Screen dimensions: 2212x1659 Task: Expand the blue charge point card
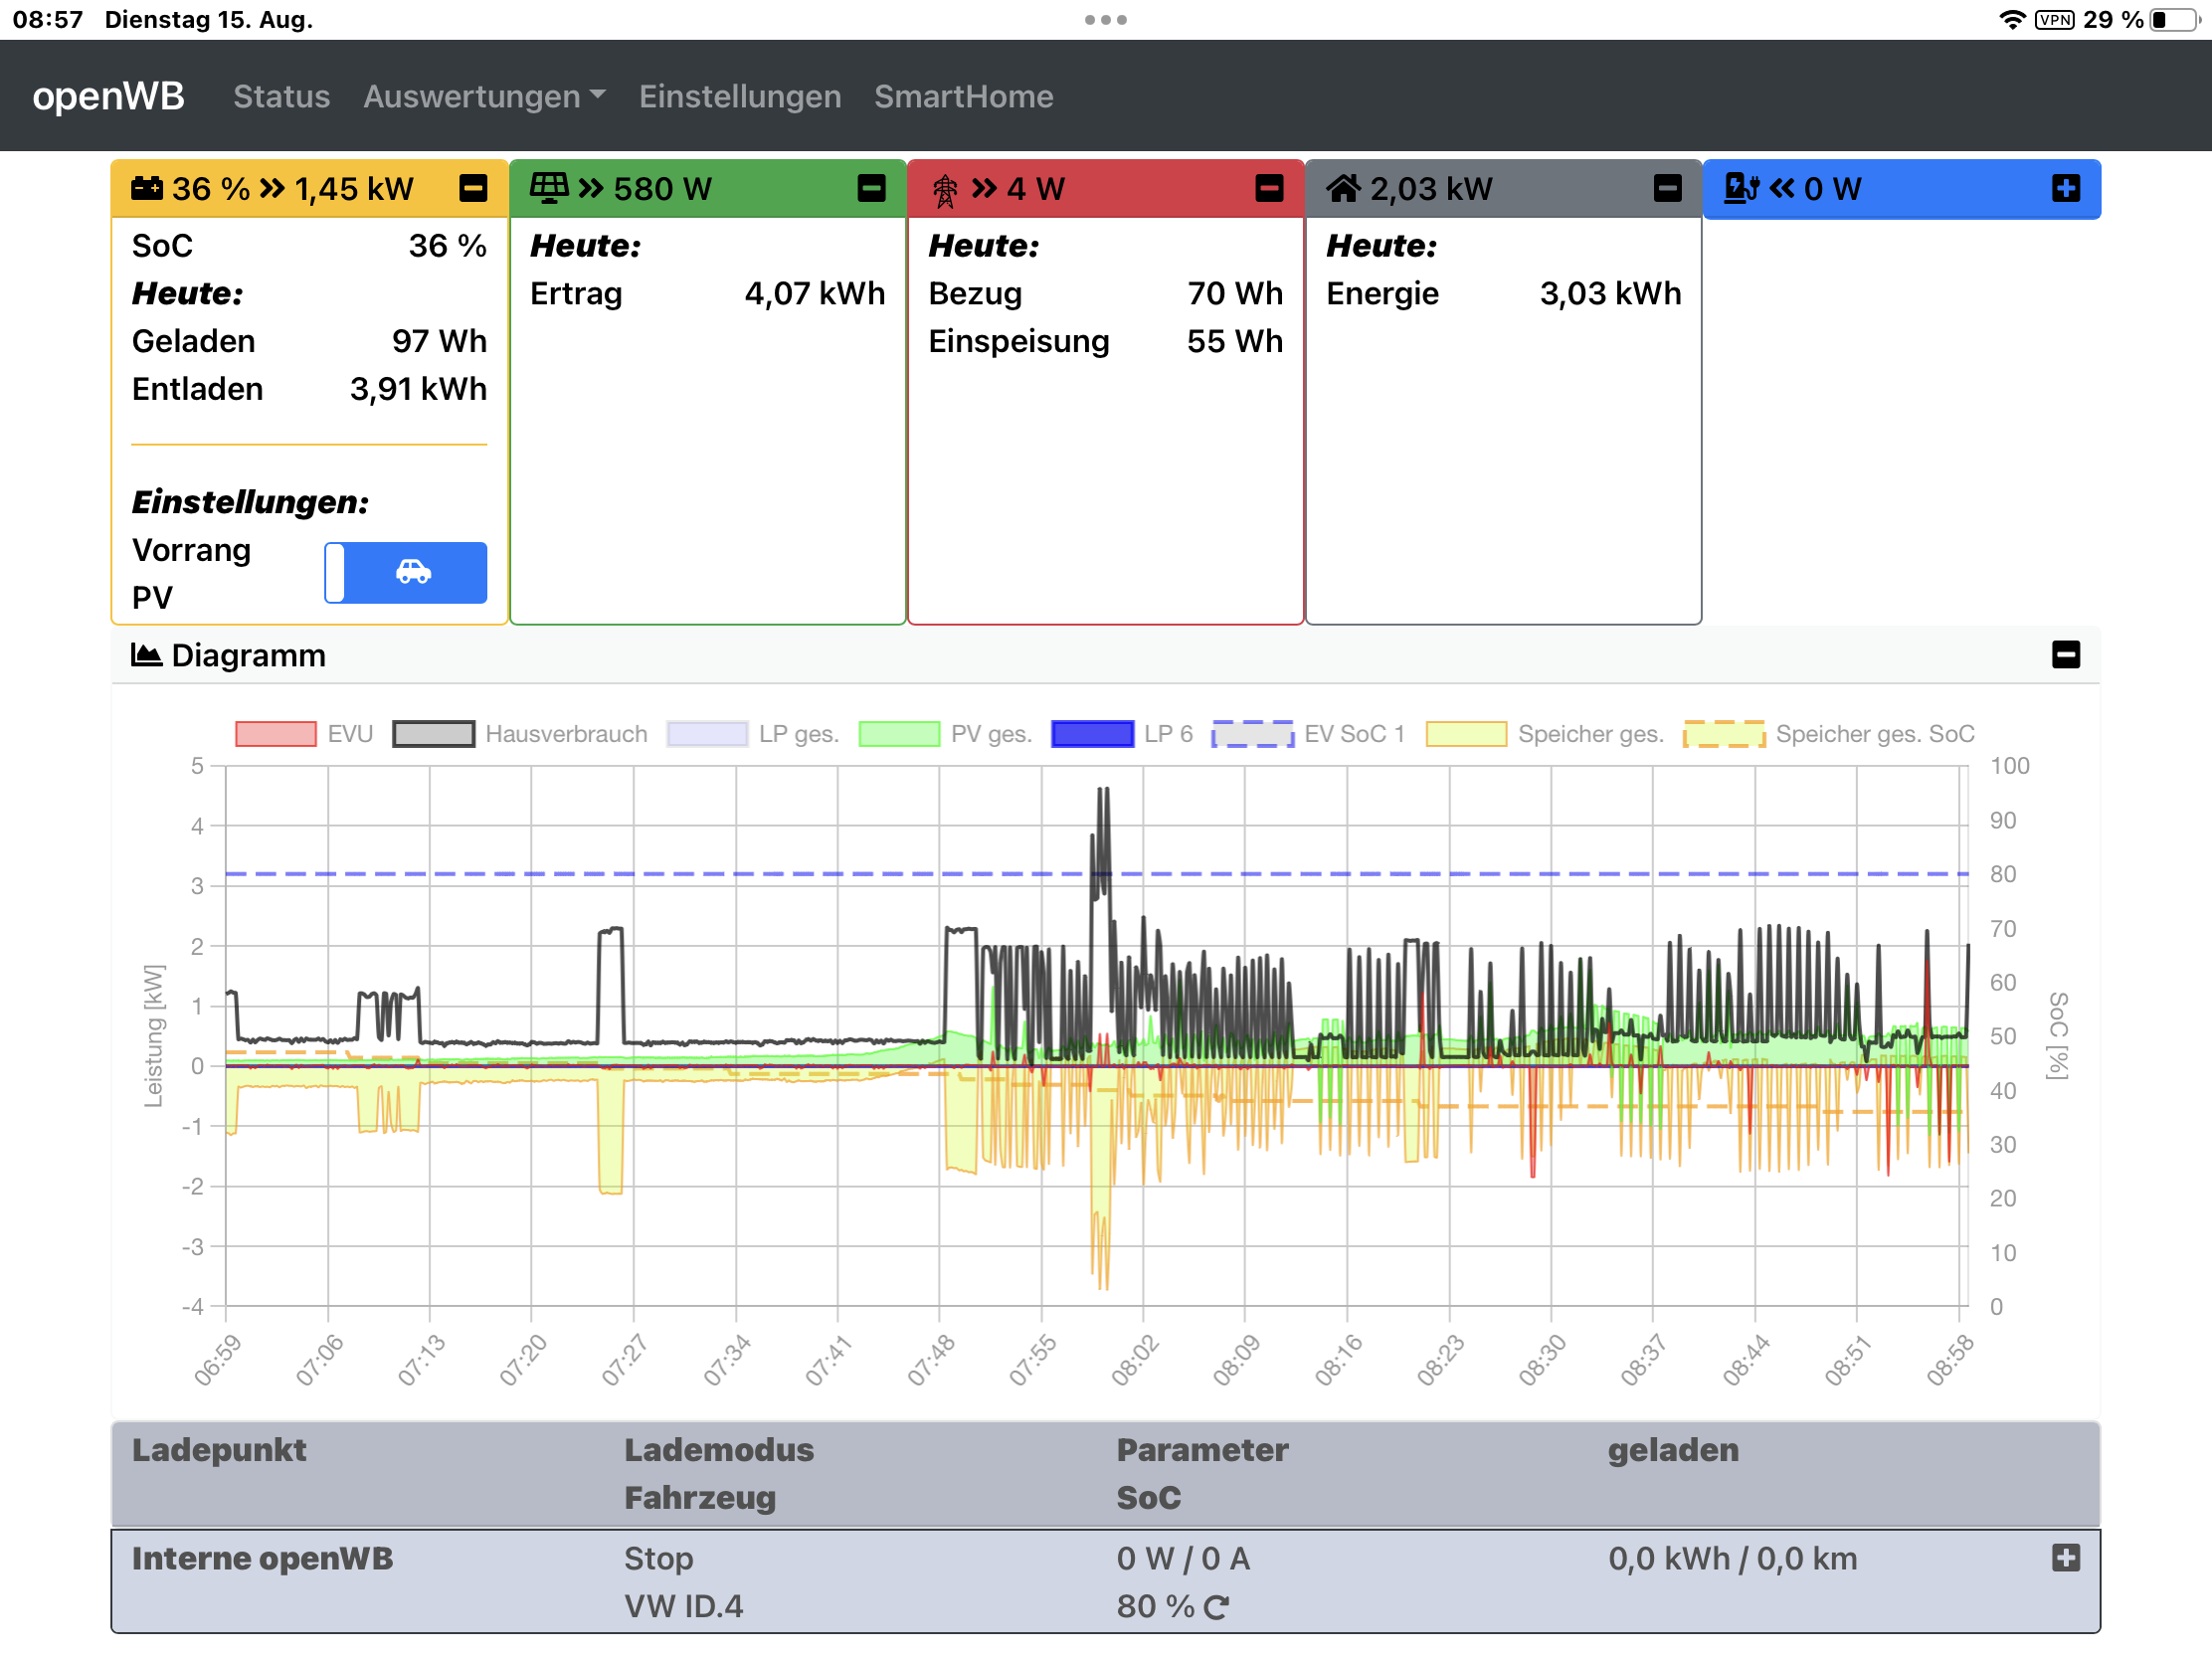tap(2065, 188)
